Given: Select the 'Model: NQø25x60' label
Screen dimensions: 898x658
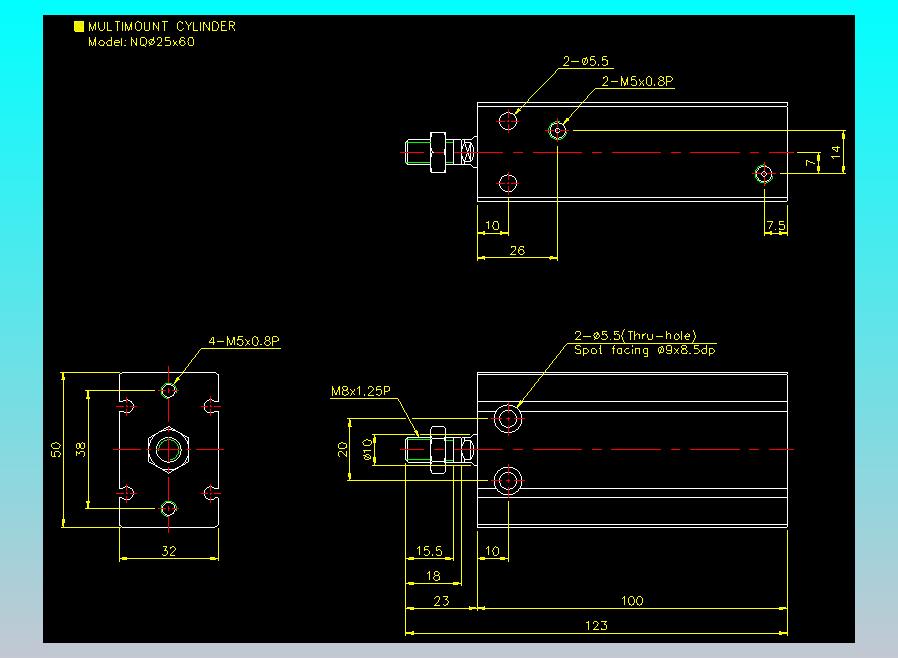Looking at the screenshot, I should pos(141,42).
